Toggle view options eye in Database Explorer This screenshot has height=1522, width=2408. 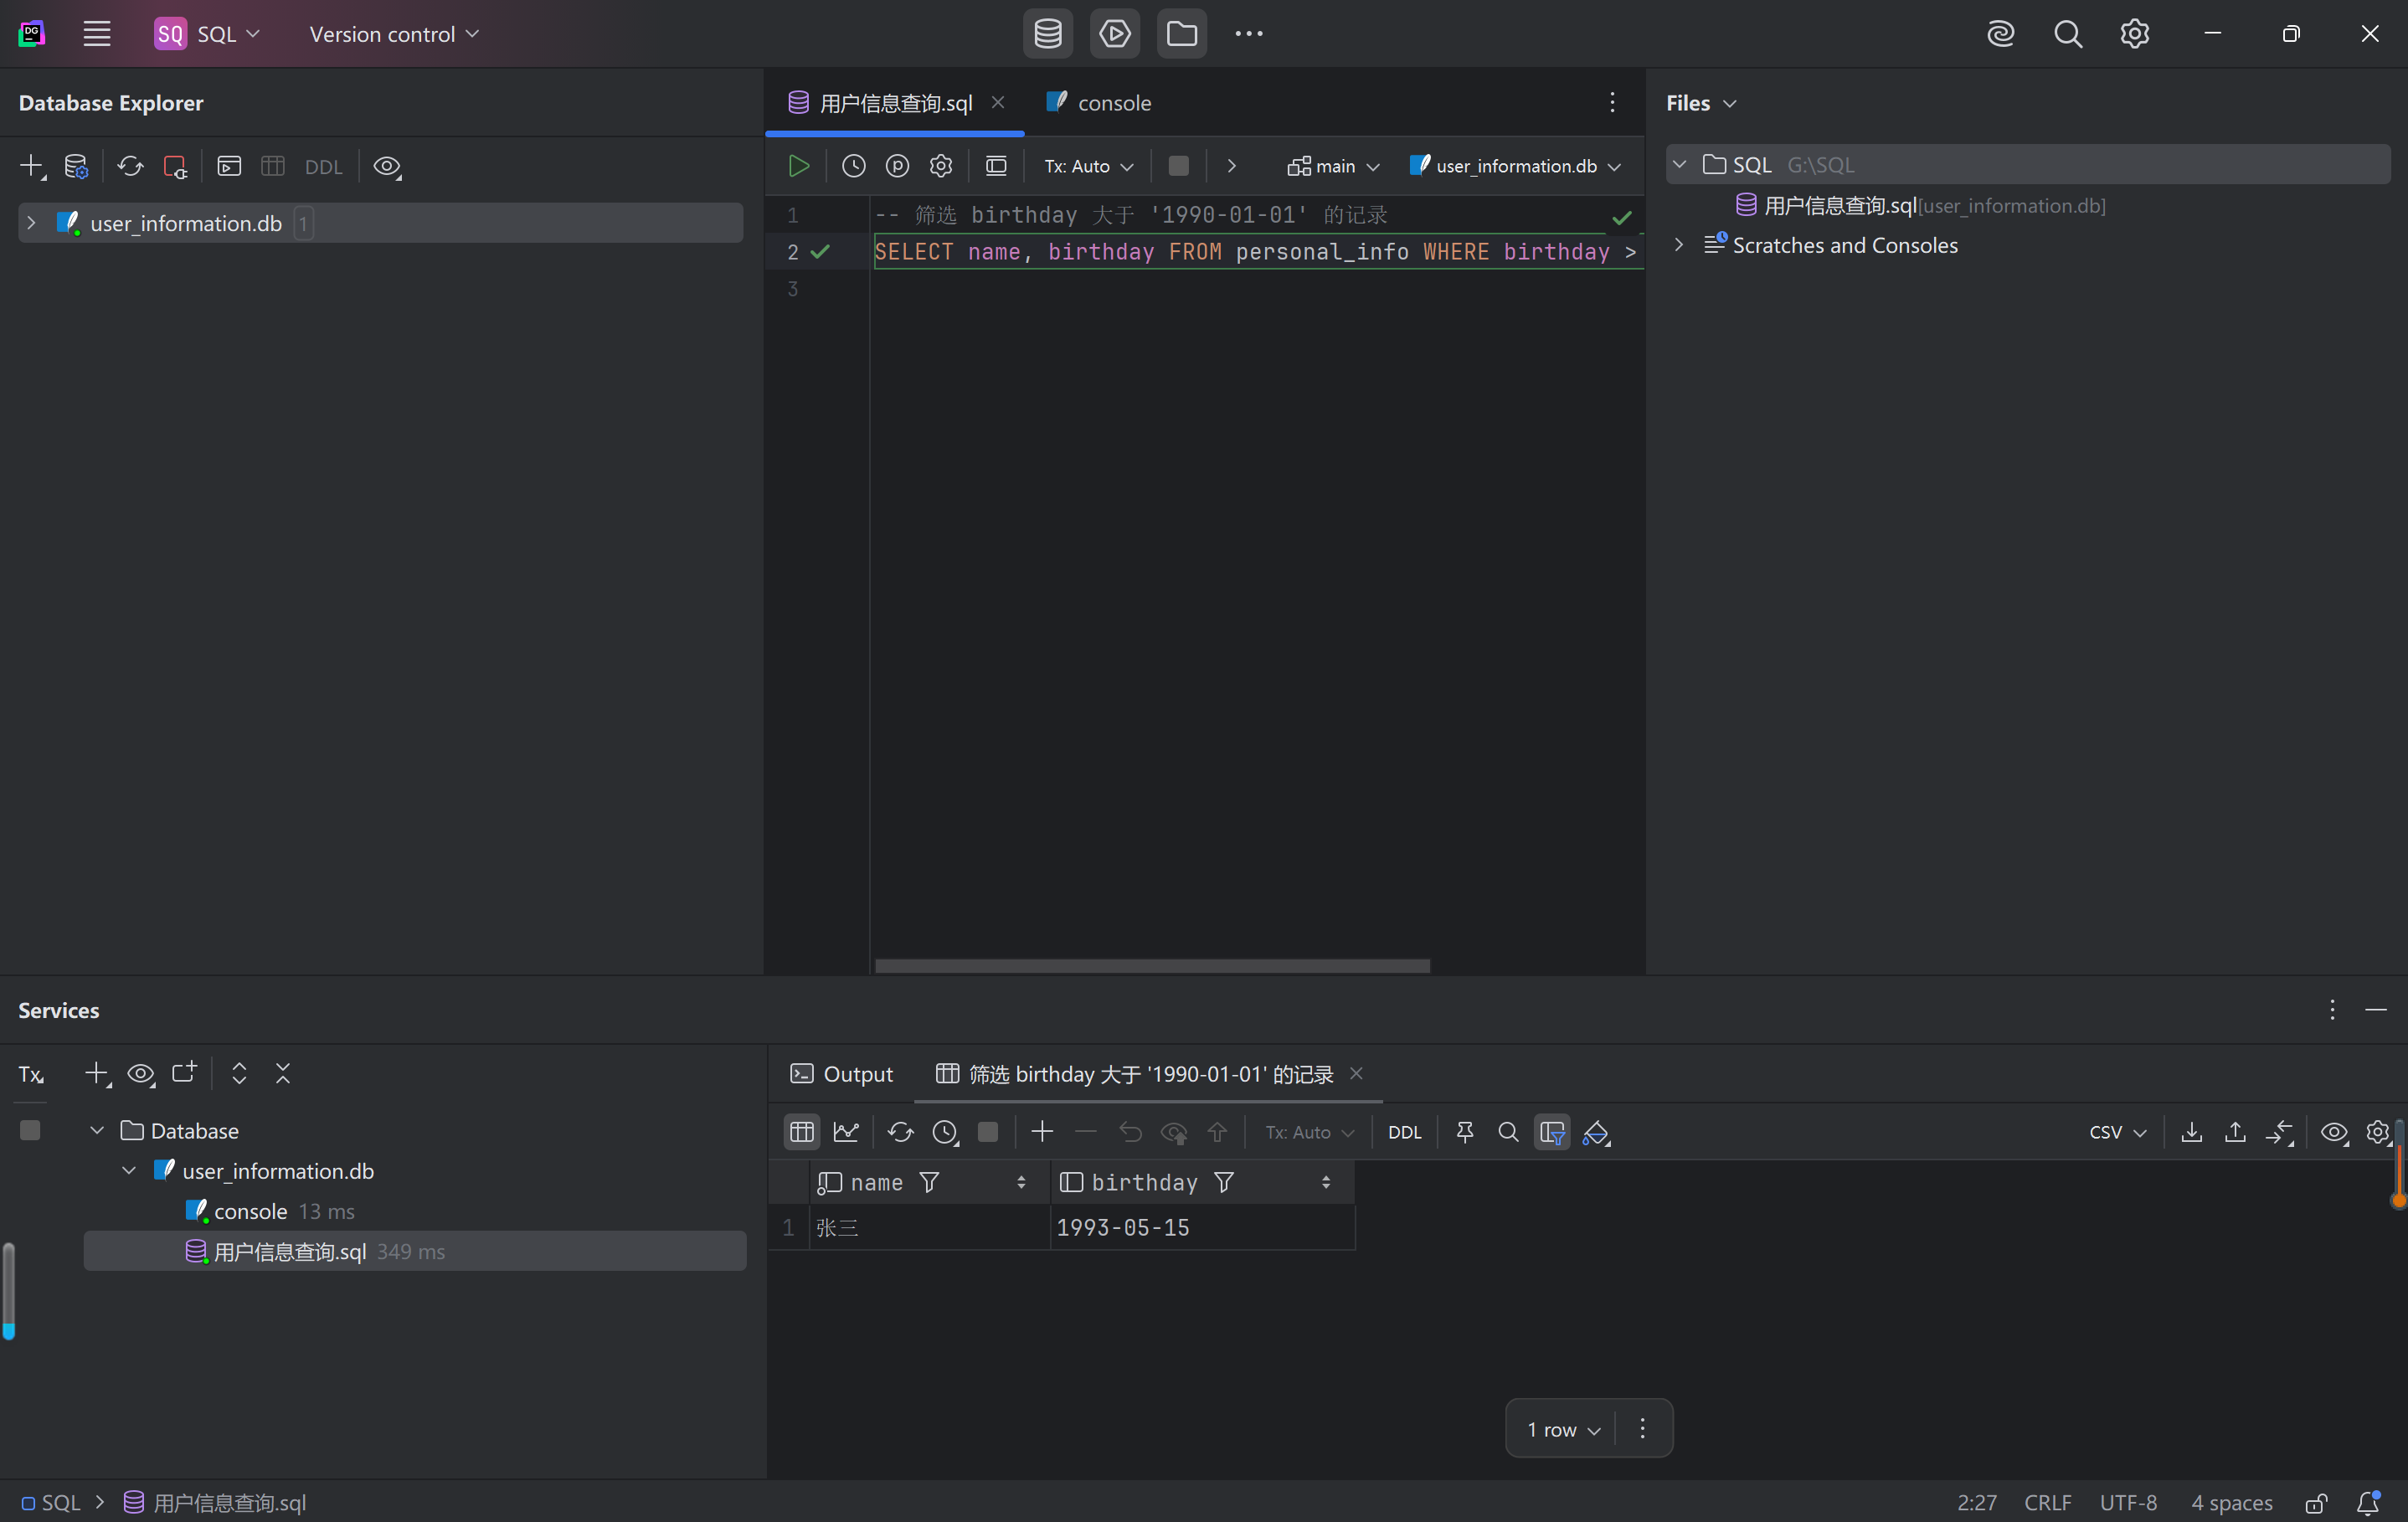pos(387,166)
